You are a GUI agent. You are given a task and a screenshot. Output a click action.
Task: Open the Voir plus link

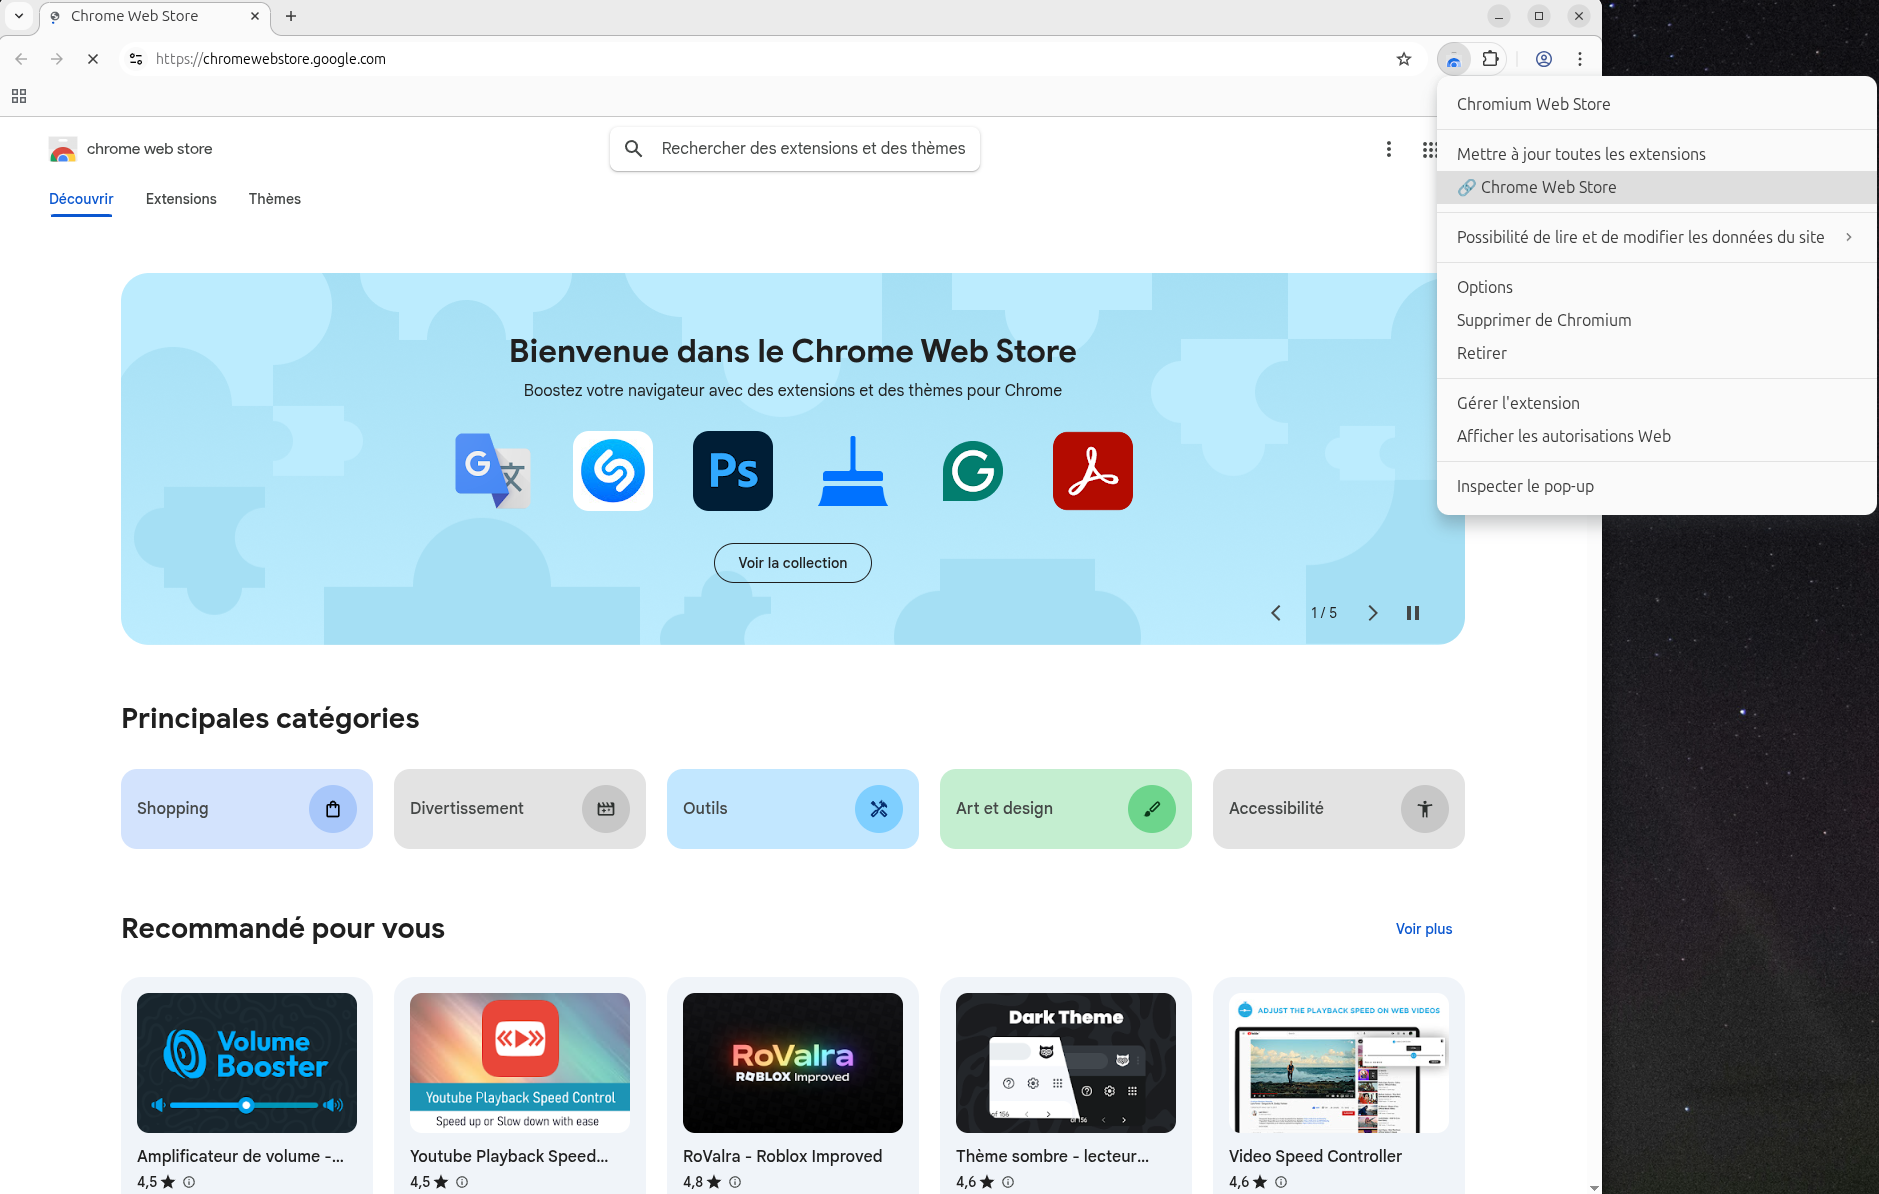click(x=1423, y=929)
